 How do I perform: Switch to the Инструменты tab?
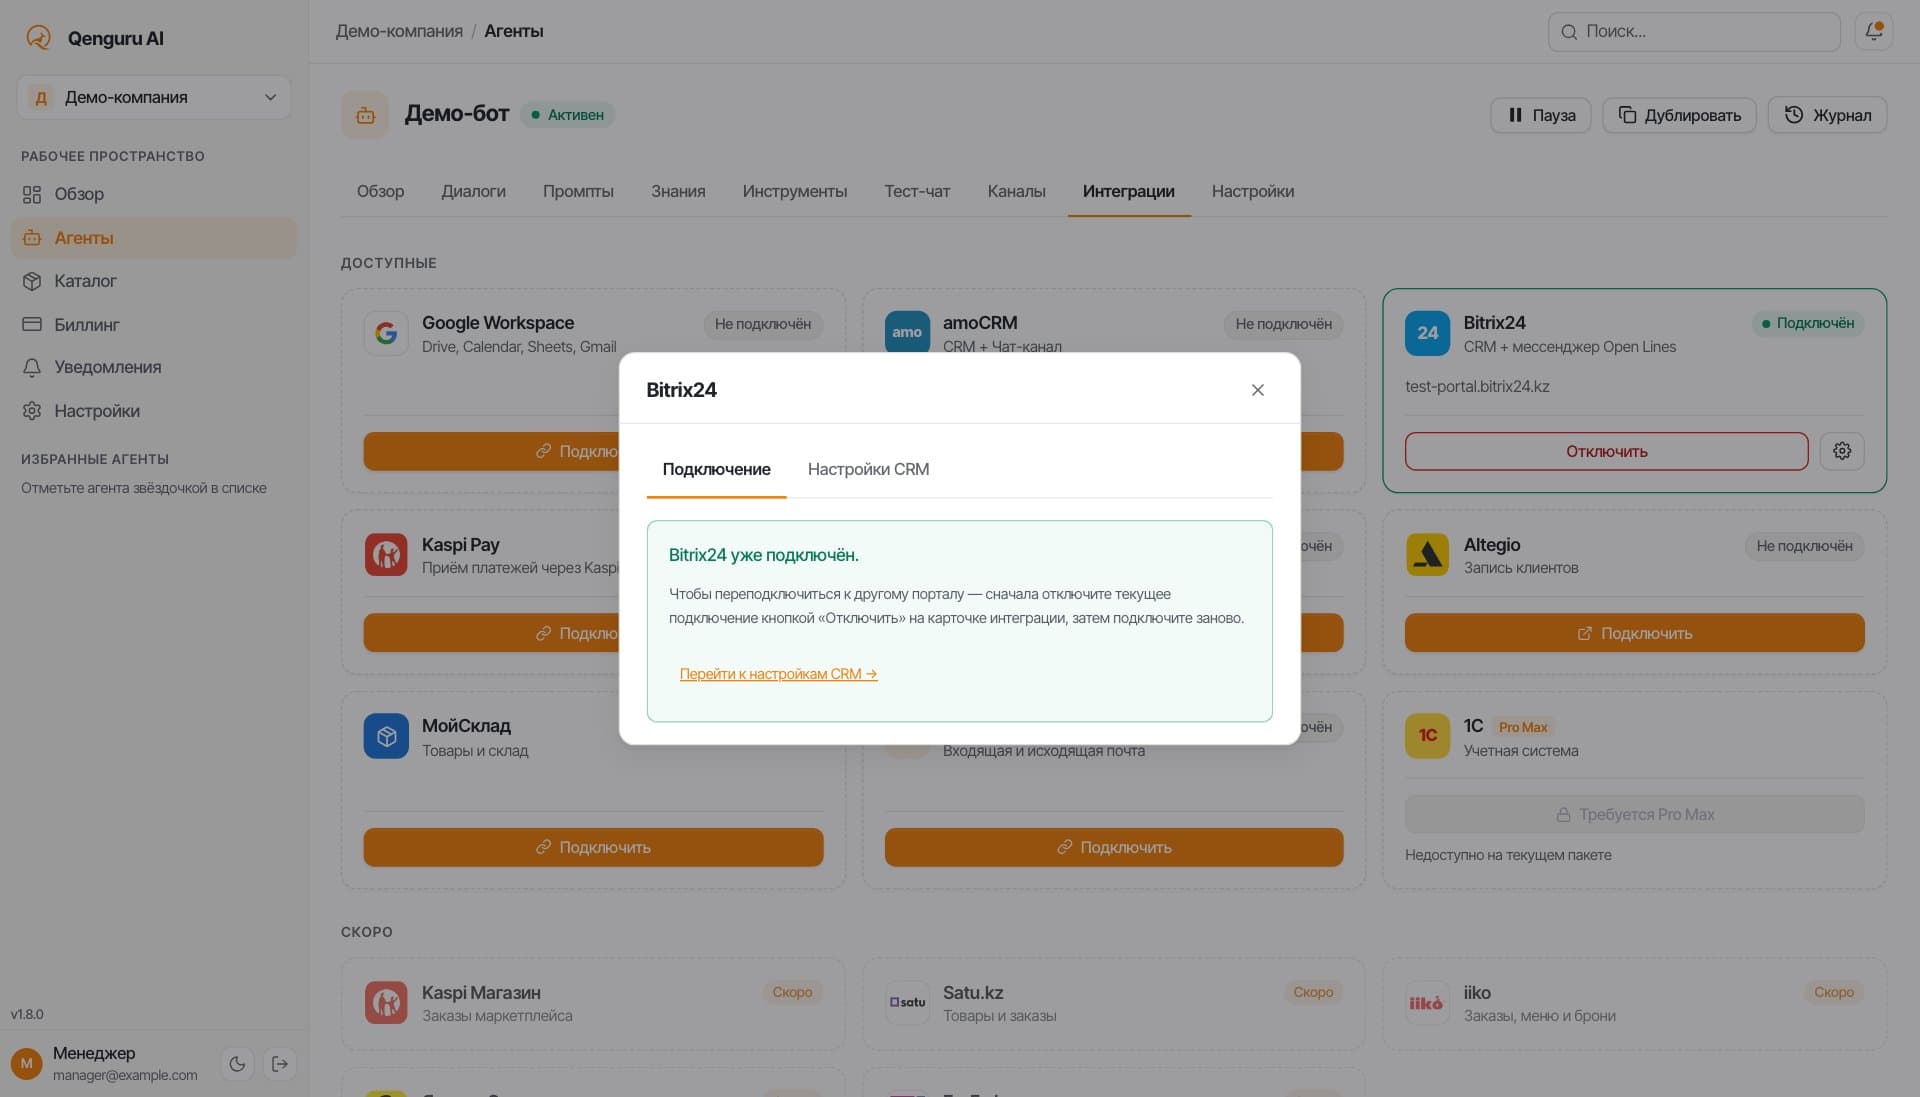794,191
